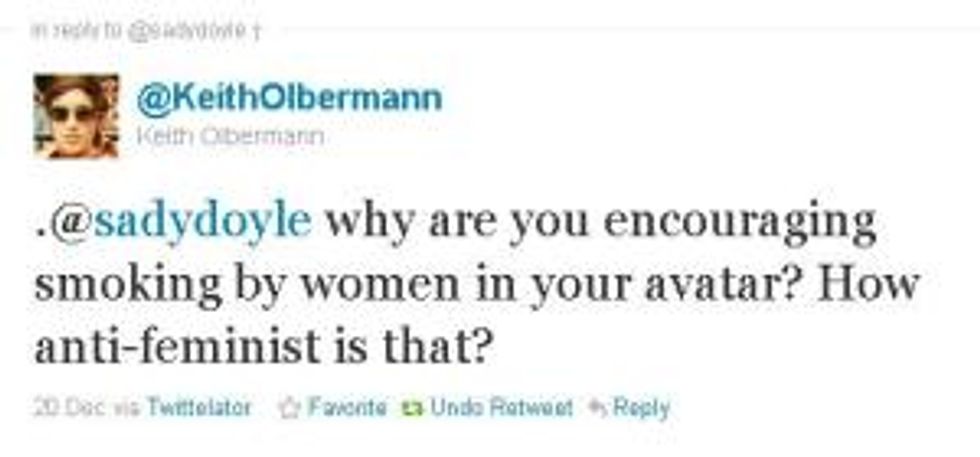Viewport: 980px width, 457px height.
Task: Visit the Twittelator source link
Action: pyautogui.click(x=199, y=408)
